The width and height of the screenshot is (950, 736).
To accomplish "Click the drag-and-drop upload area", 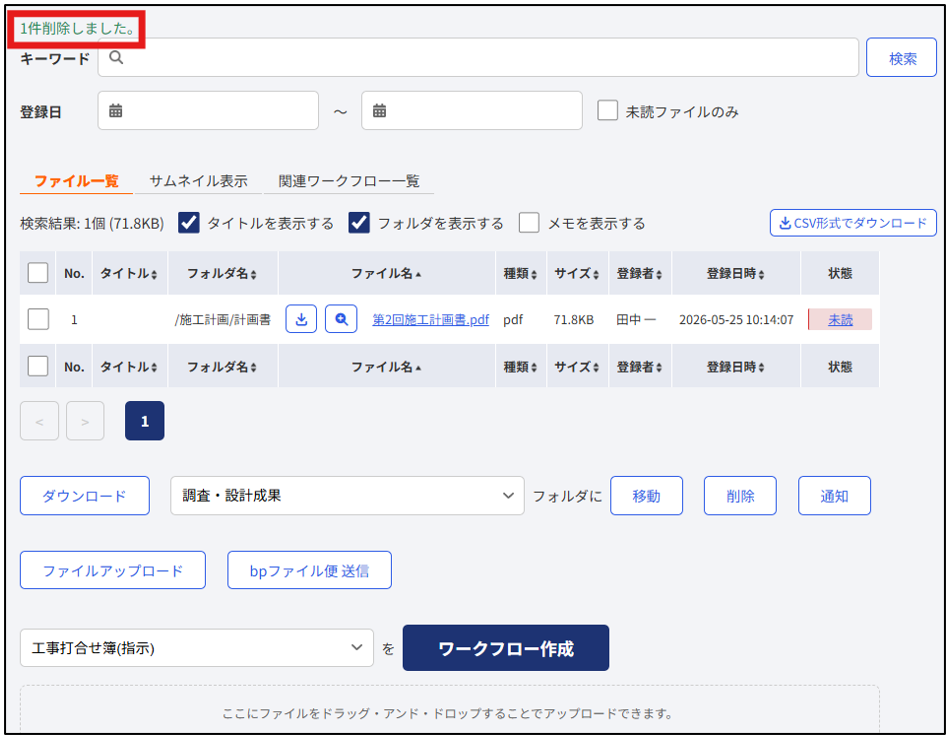I will 450,709.
